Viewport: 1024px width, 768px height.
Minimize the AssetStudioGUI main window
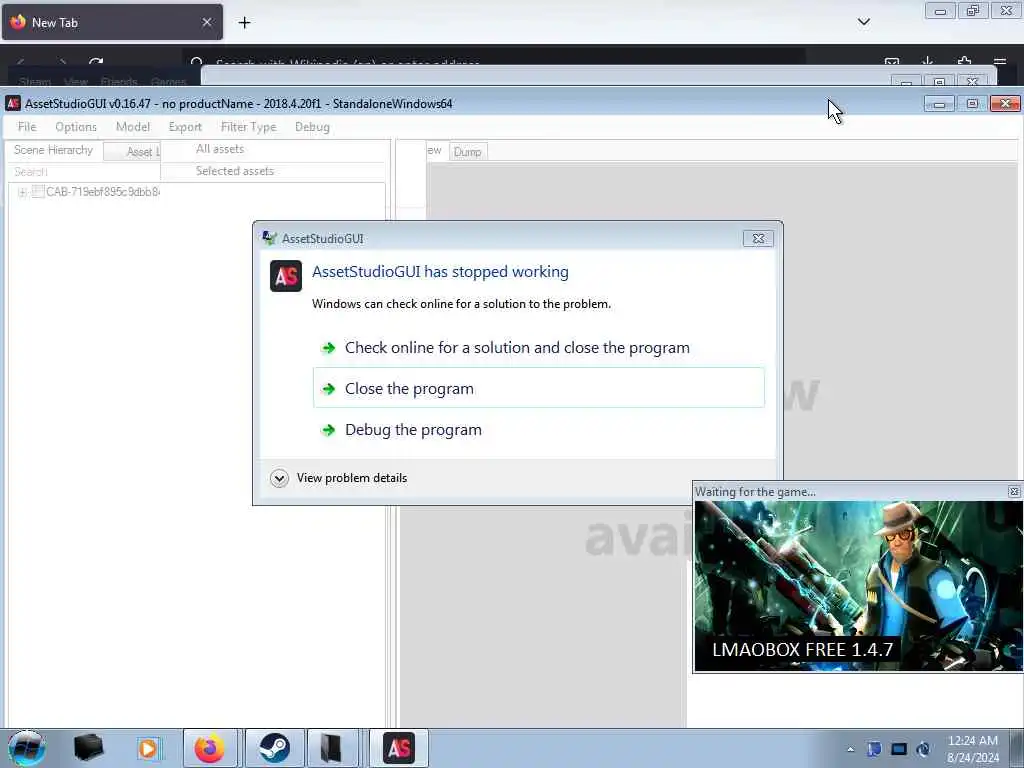(x=939, y=103)
